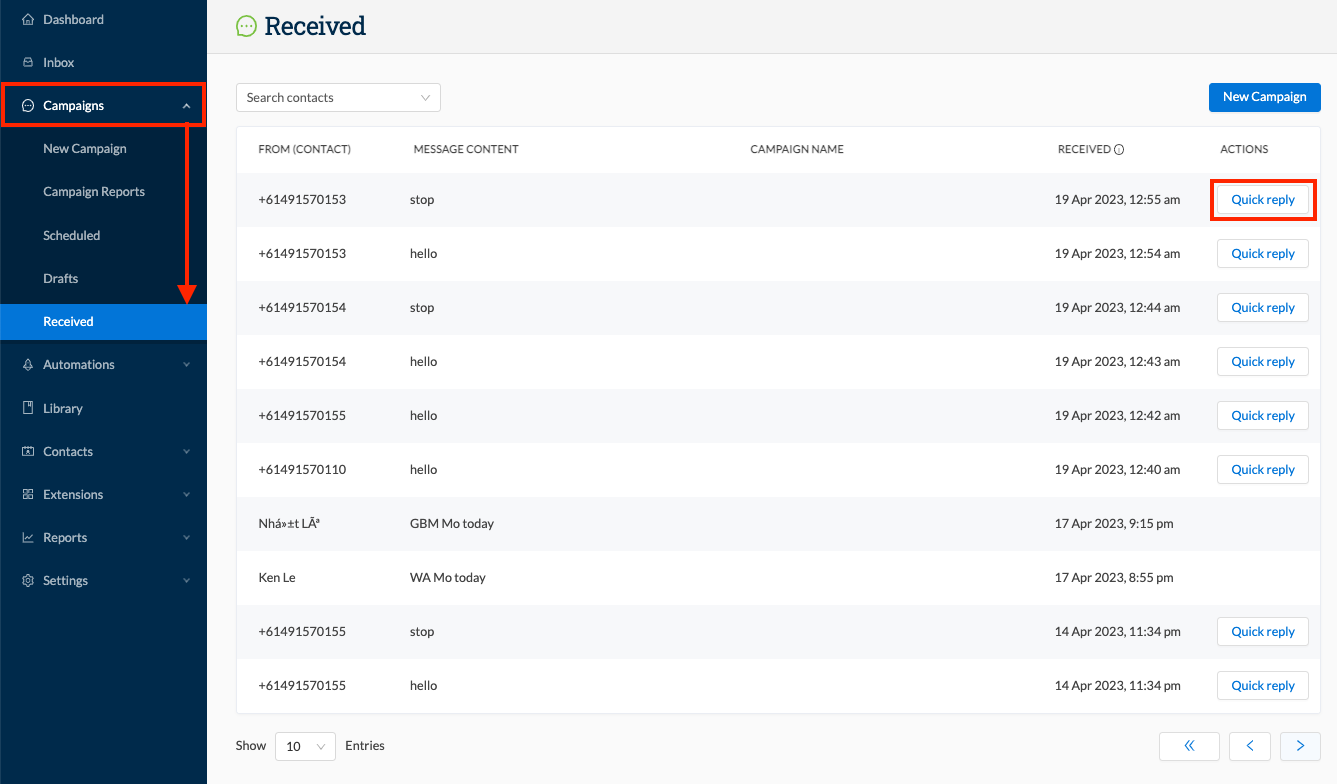
Task: Click contact +61491570153 in the 12:55 am row
Action: pos(302,200)
